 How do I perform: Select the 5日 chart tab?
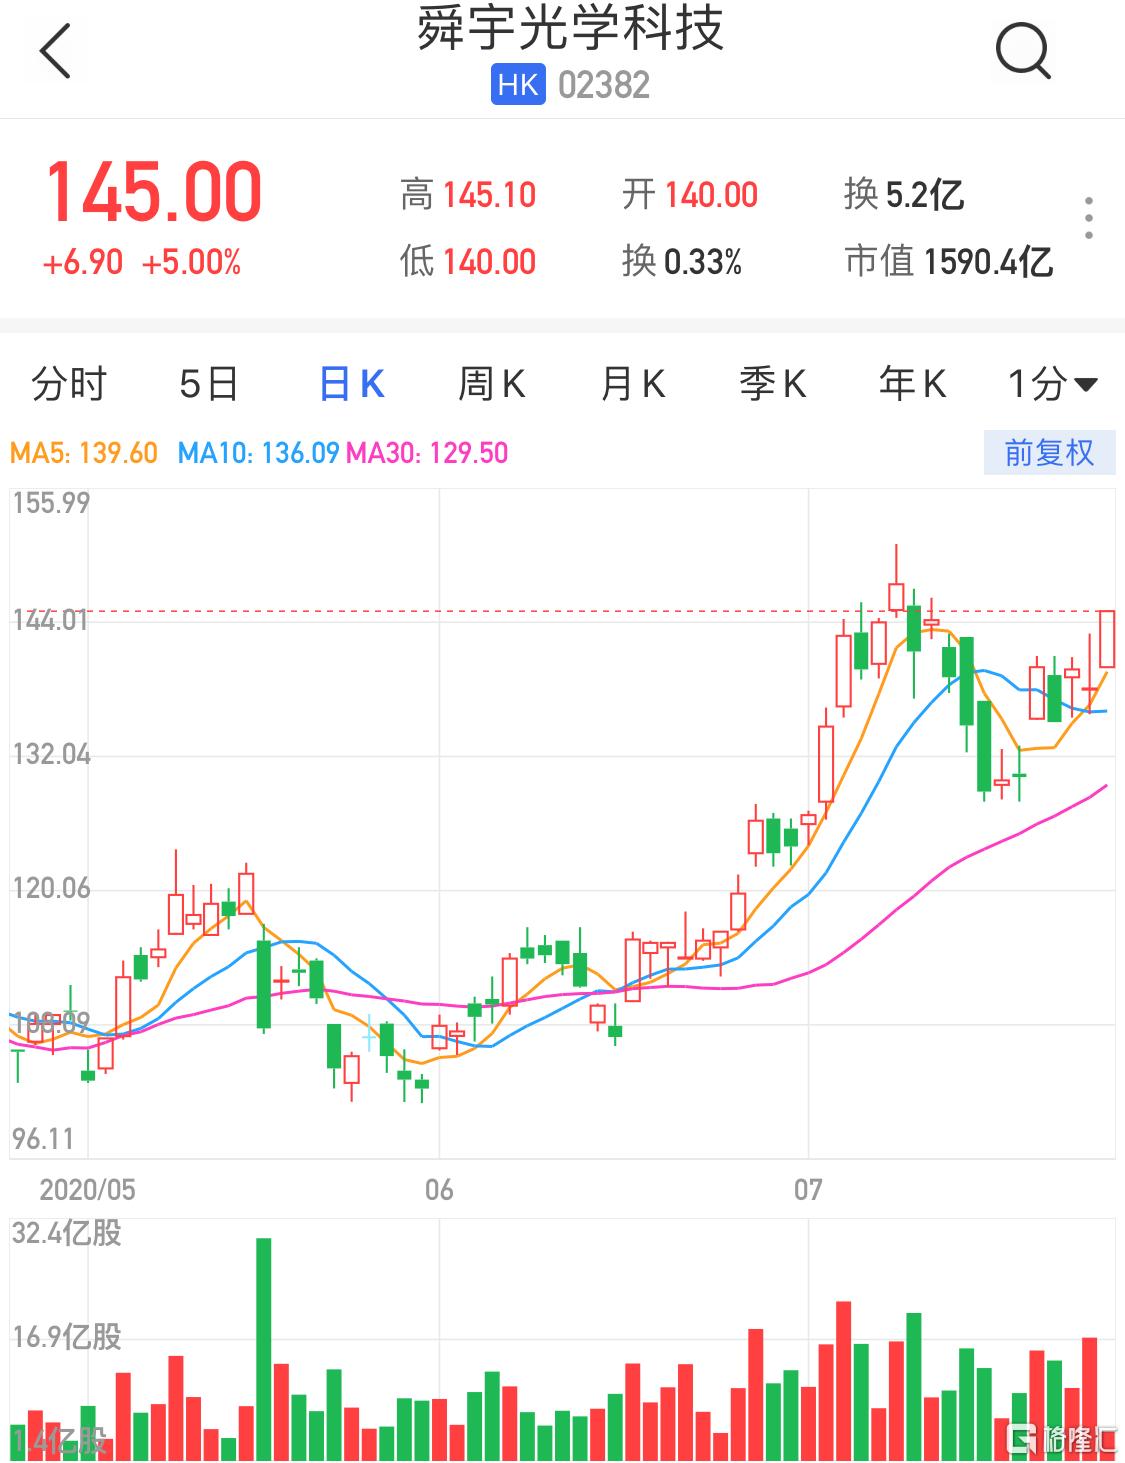[x=209, y=384]
